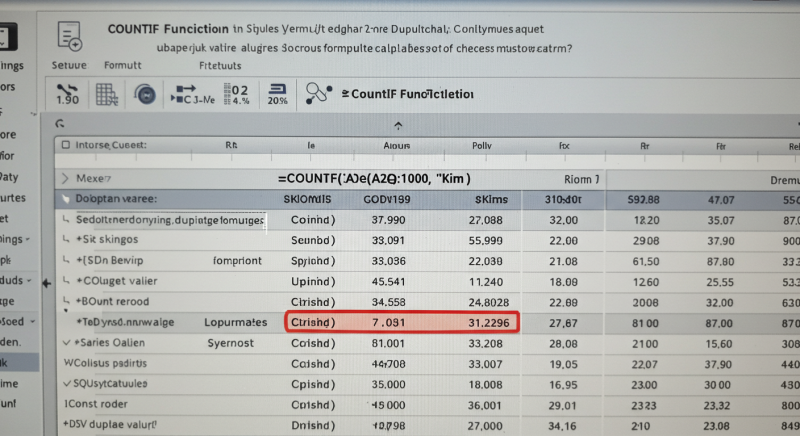Expand the Mexe formula row chevron

65,178
